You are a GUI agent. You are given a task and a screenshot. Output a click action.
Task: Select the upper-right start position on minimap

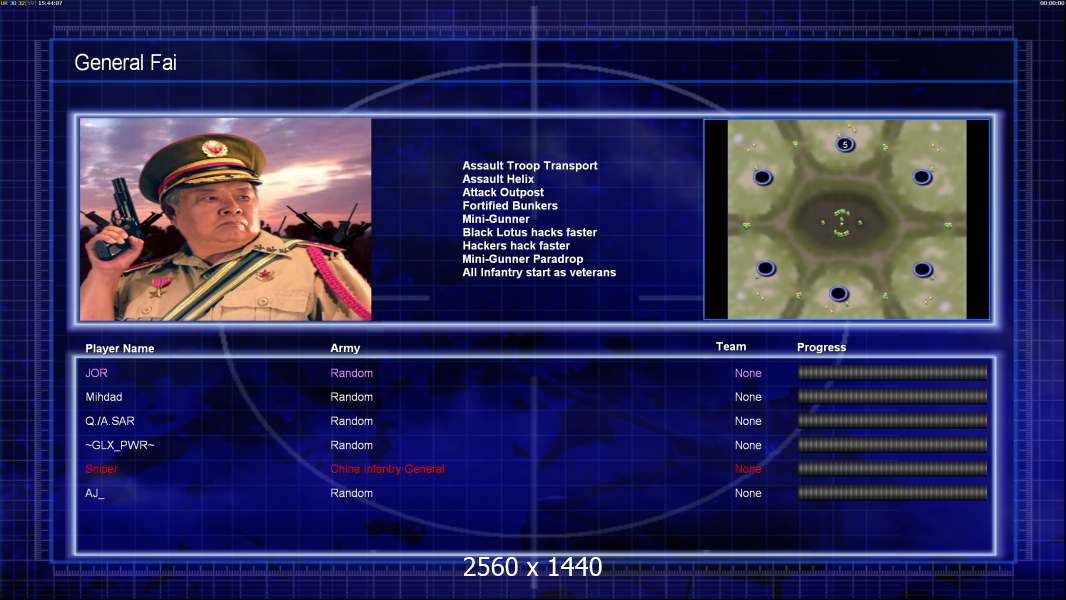point(922,177)
